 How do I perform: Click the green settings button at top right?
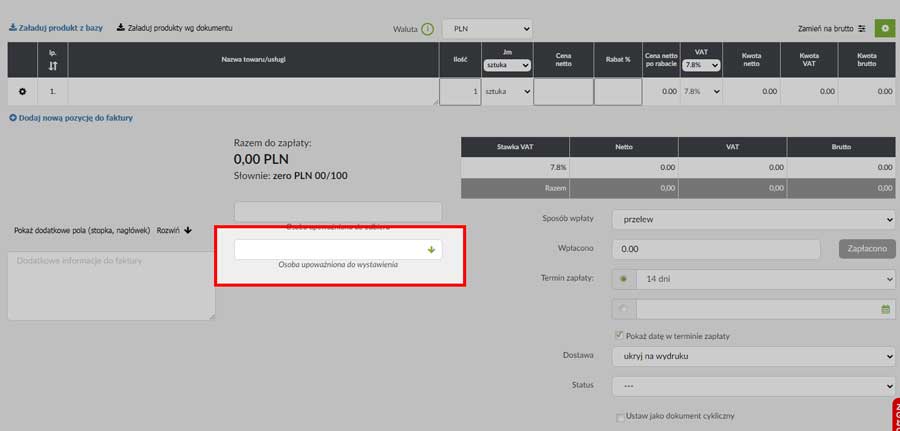884,28
